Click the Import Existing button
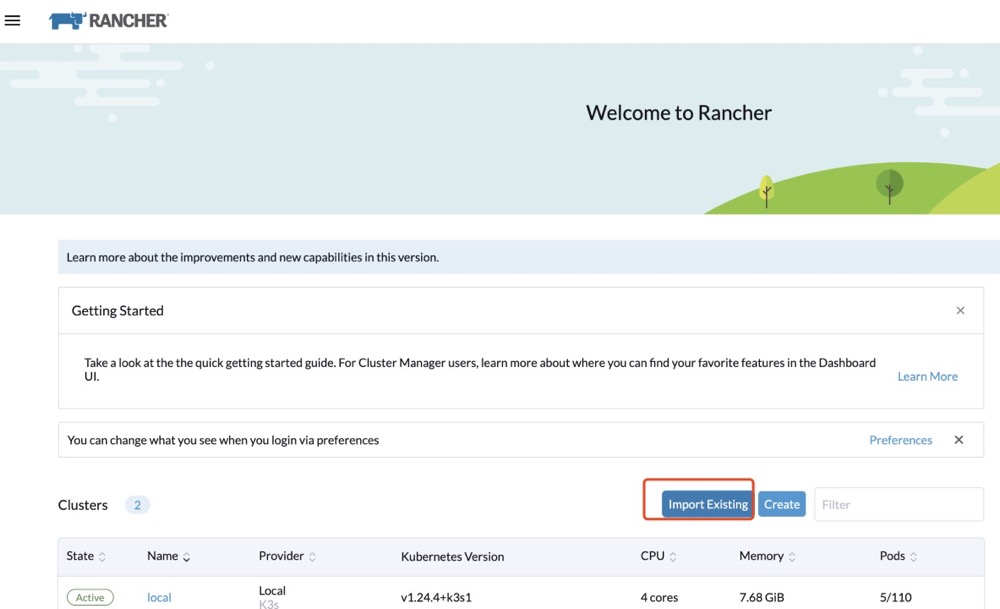Viewport: 1000px width, 609px height. tap(708, 504)
